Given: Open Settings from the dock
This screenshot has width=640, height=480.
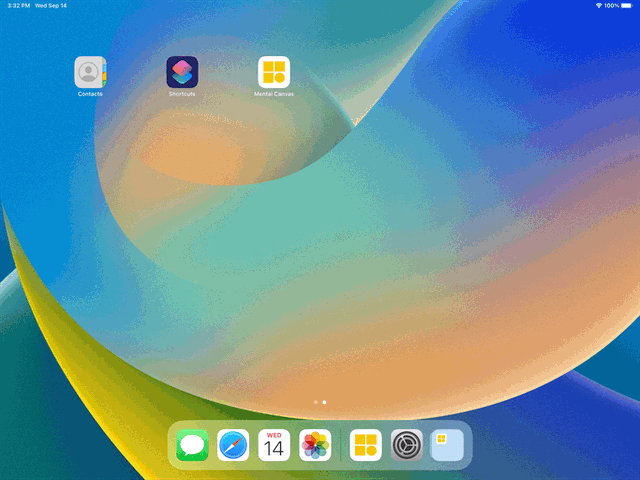Looking at the screenshot, I should [x=407, y=445].
